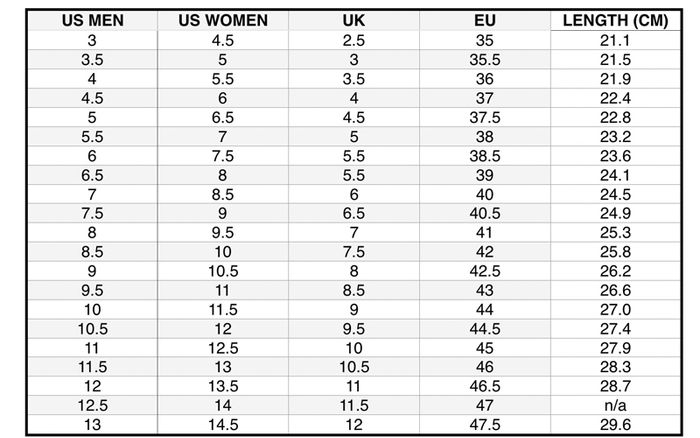Click the US MEN column header
This screenshot has width=700, height=438.
(92, 21)
